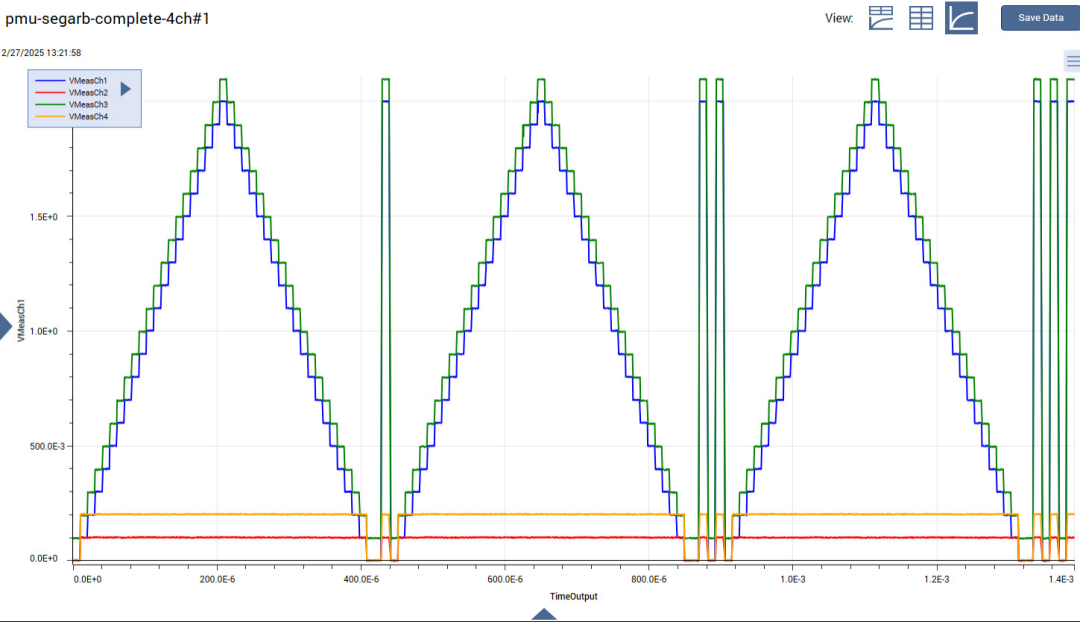Click the VMeasCh4 legend entry
The height and width of the screenshot is (622, 1080).
[x=87, y=116]
